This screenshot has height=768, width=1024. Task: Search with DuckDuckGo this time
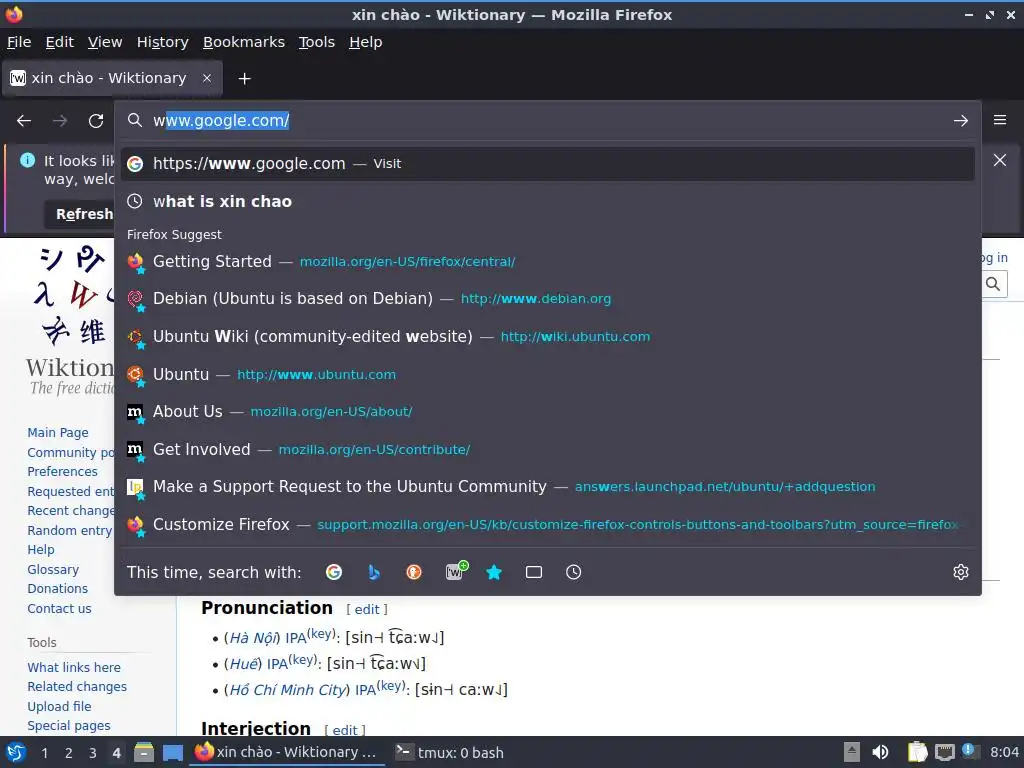(x=413, y=572)
